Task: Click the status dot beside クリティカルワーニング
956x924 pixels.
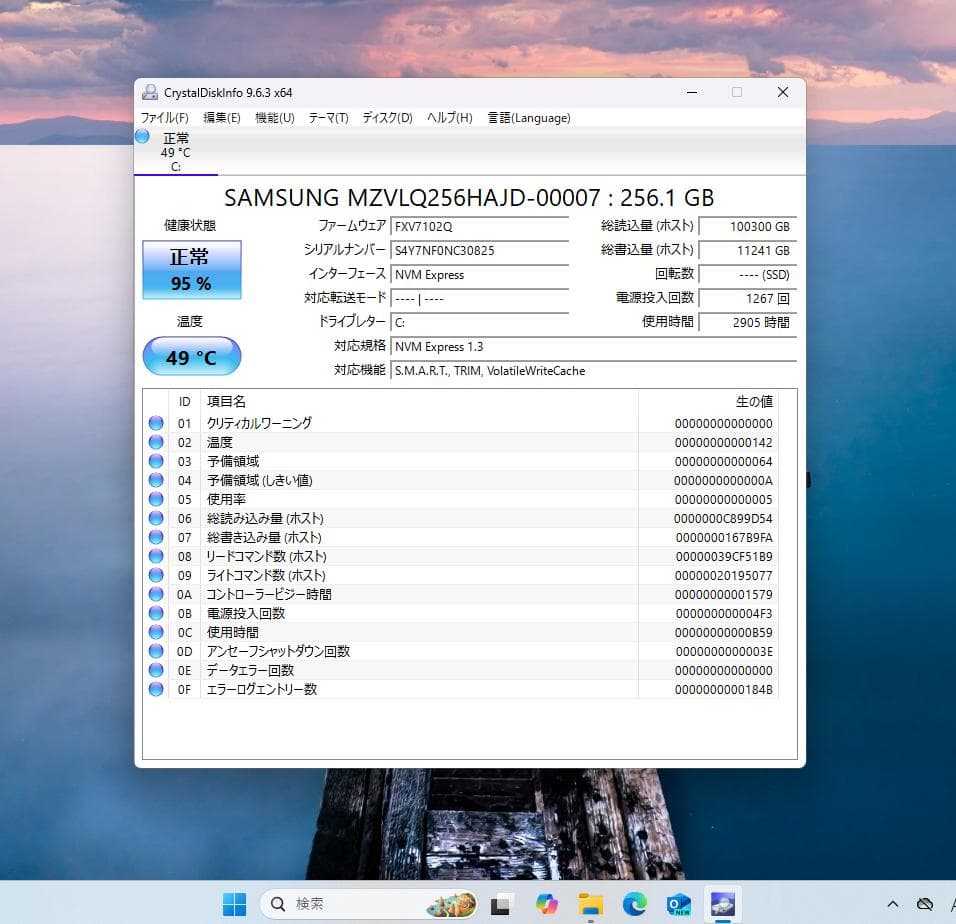Action: tap(156, 423)
